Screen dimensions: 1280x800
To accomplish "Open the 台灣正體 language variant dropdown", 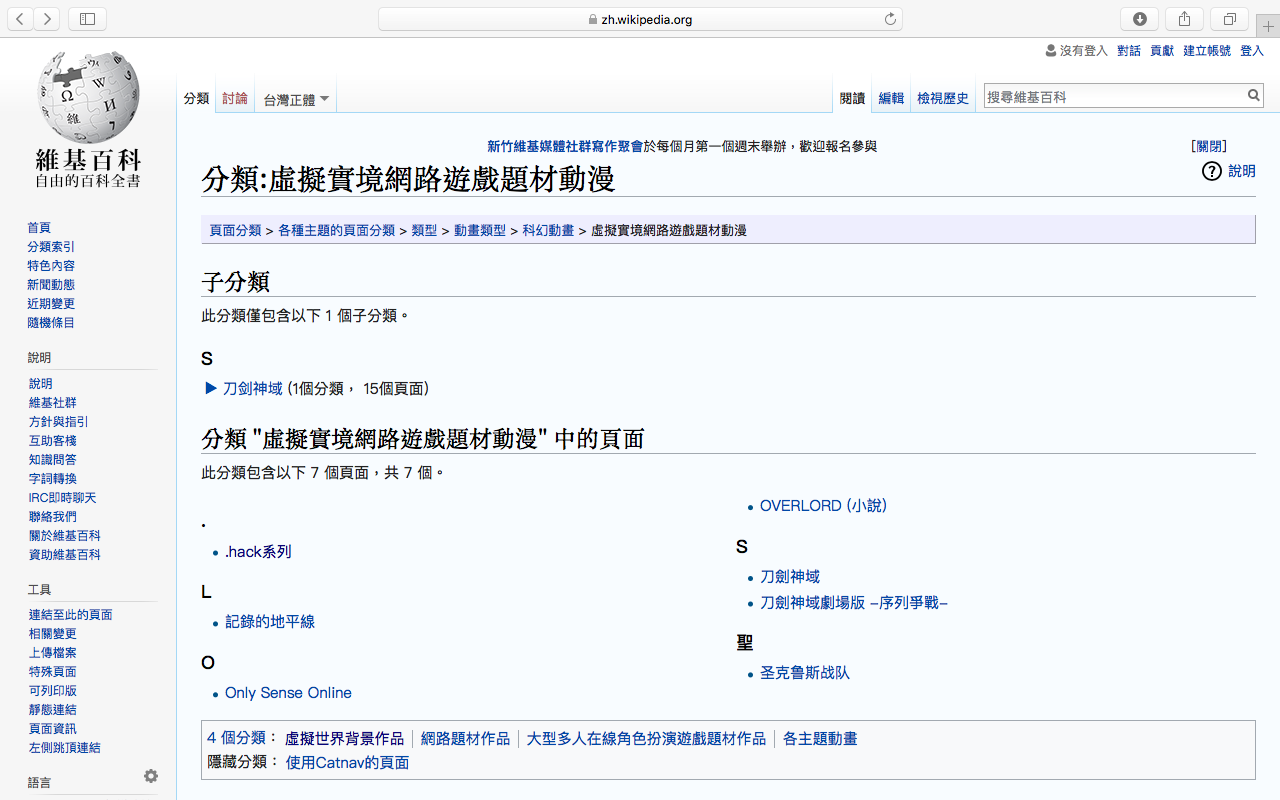I will [296, 99].
